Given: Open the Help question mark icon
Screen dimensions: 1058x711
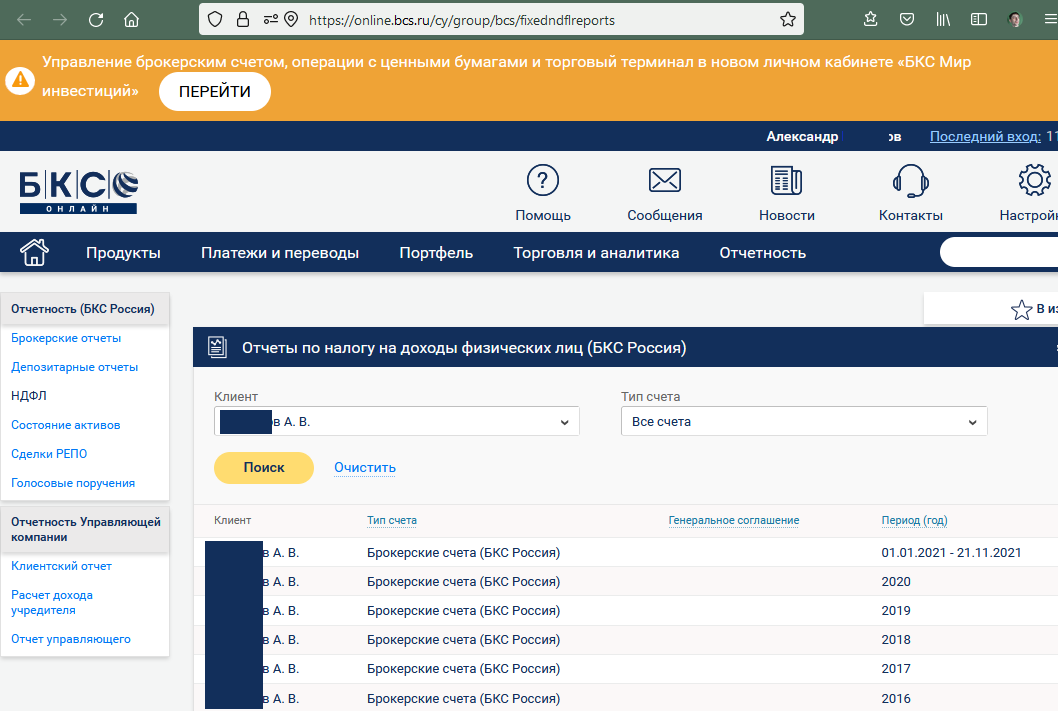Looking at the screenshot, I should click(x=543, y=181).
